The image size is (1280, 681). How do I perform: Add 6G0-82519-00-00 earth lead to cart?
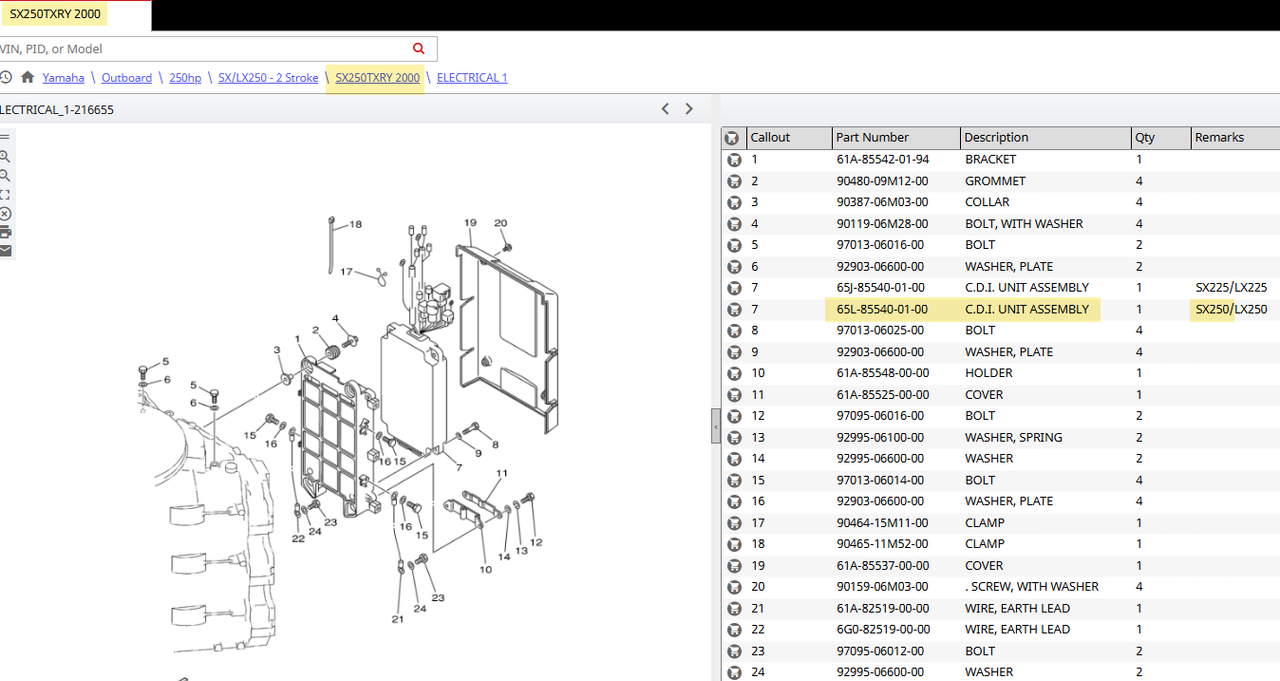[733, 630]
